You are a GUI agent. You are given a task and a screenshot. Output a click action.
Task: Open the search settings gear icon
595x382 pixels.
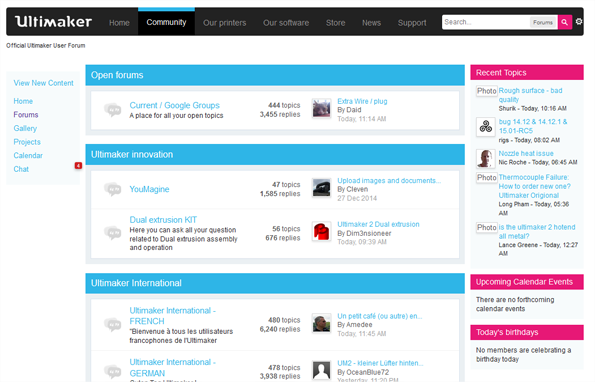[579, 22]
